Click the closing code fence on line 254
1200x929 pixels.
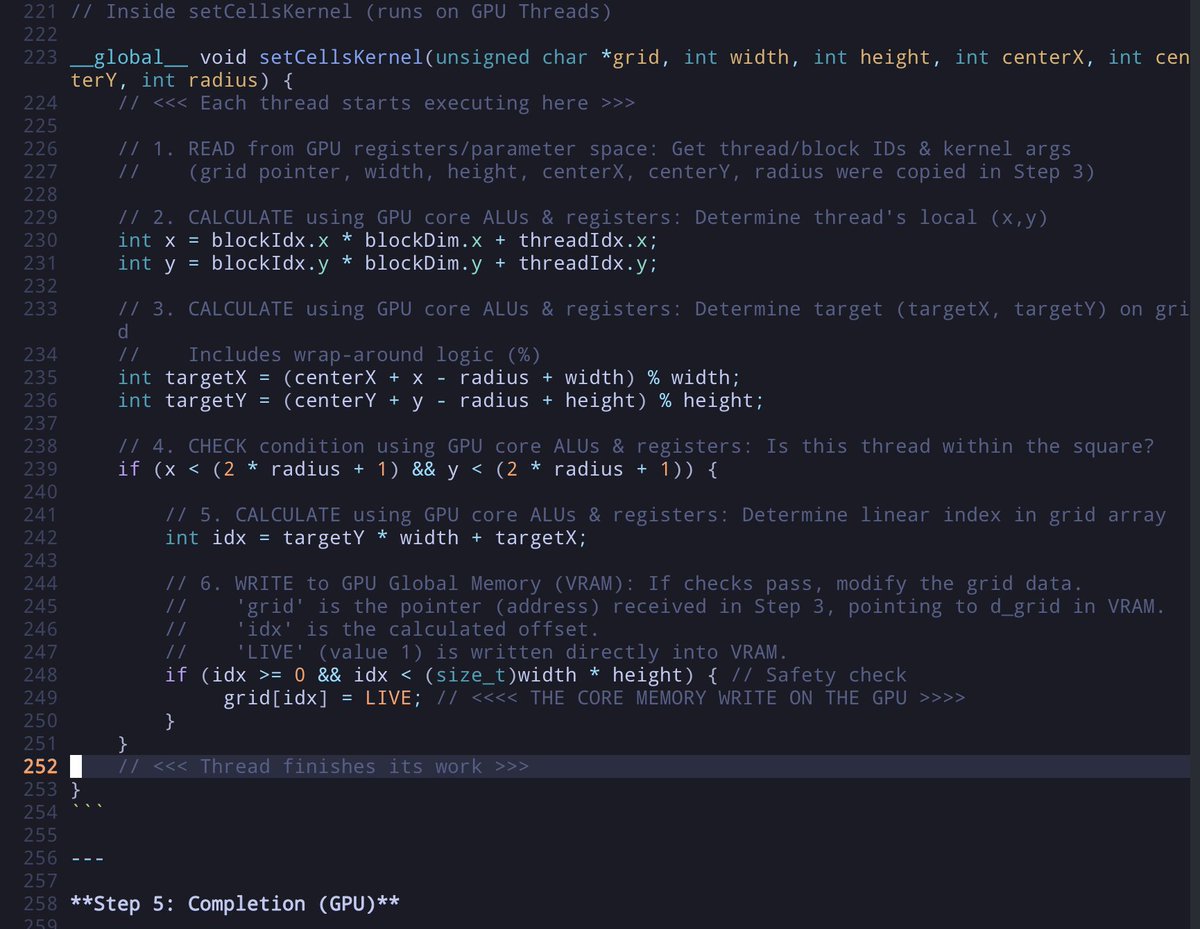point(88,808)
